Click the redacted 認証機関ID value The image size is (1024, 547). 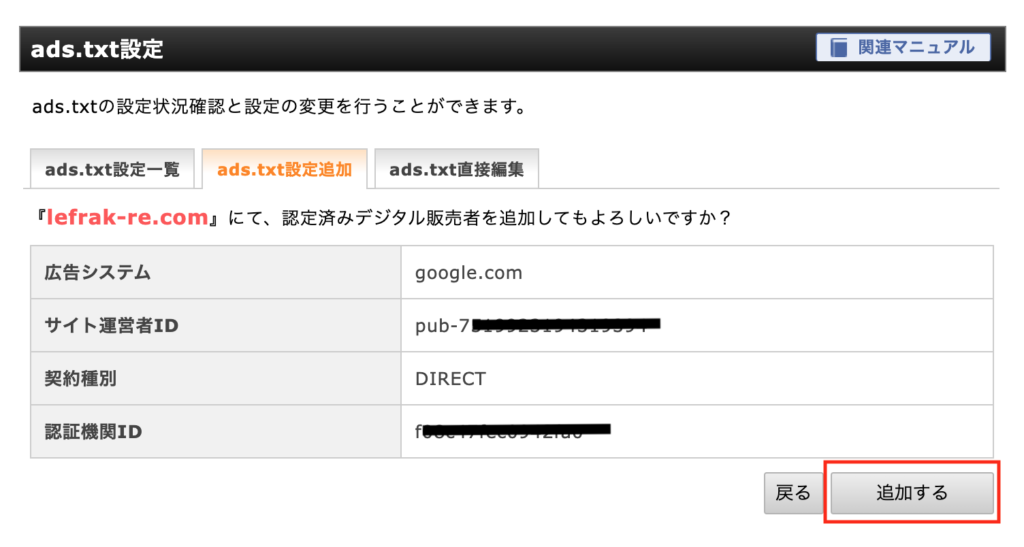(x=513, y=431)
